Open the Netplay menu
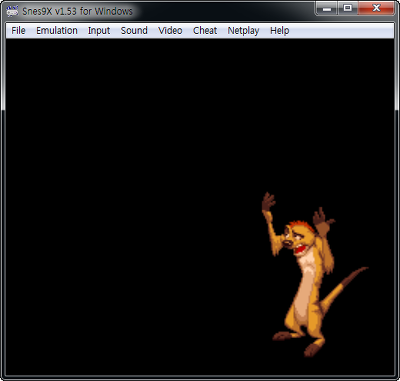Screen dimensions: 400x381 243,31
